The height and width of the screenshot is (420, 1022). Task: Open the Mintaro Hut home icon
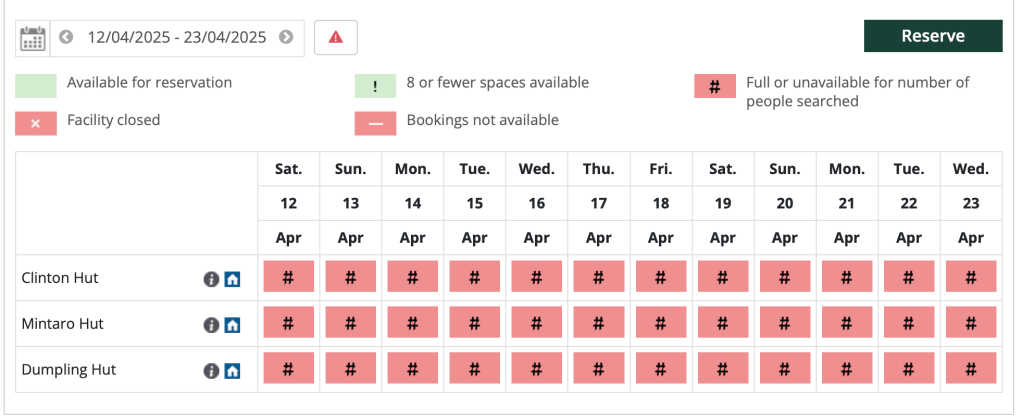pos(232,325)
